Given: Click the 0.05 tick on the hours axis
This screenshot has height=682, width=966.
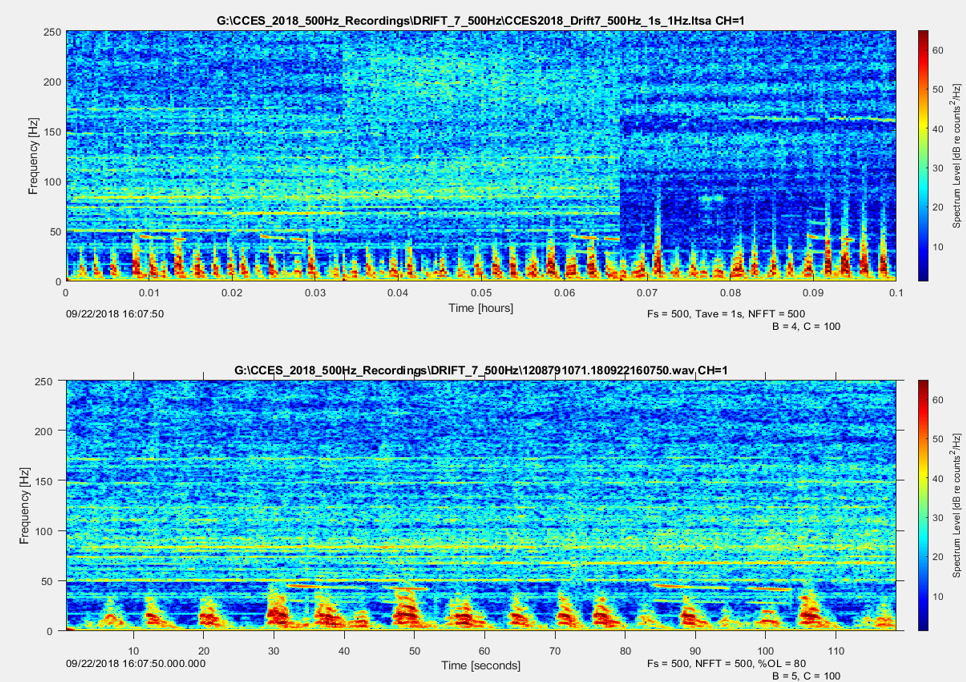Looking at the screenshot, I should 481,293.
